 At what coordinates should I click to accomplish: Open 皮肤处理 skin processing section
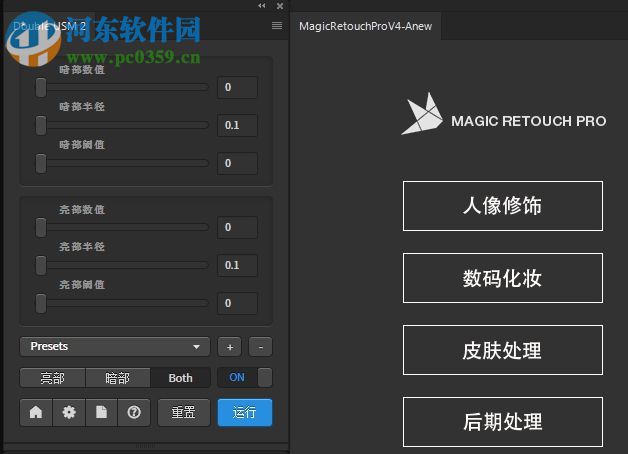pos(503,350)
